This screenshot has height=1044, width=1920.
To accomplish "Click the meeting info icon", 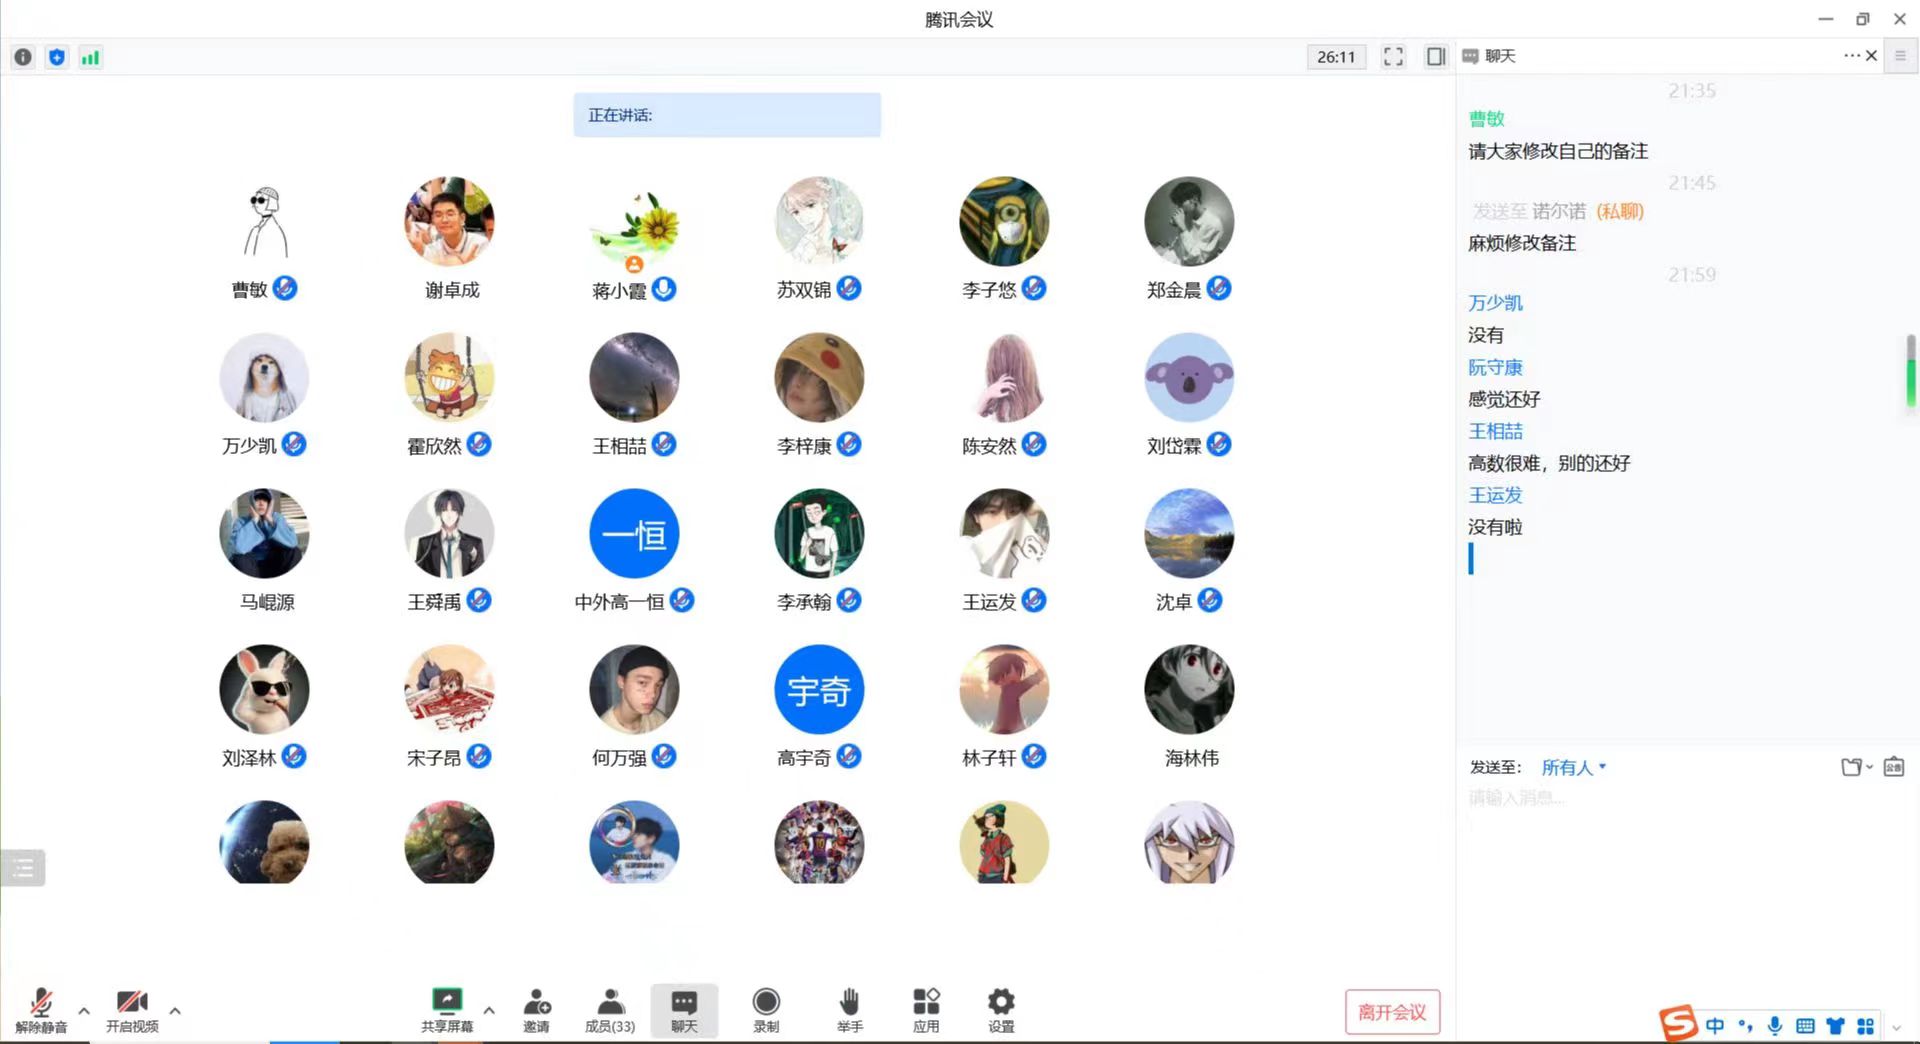I will pos(23,57).
